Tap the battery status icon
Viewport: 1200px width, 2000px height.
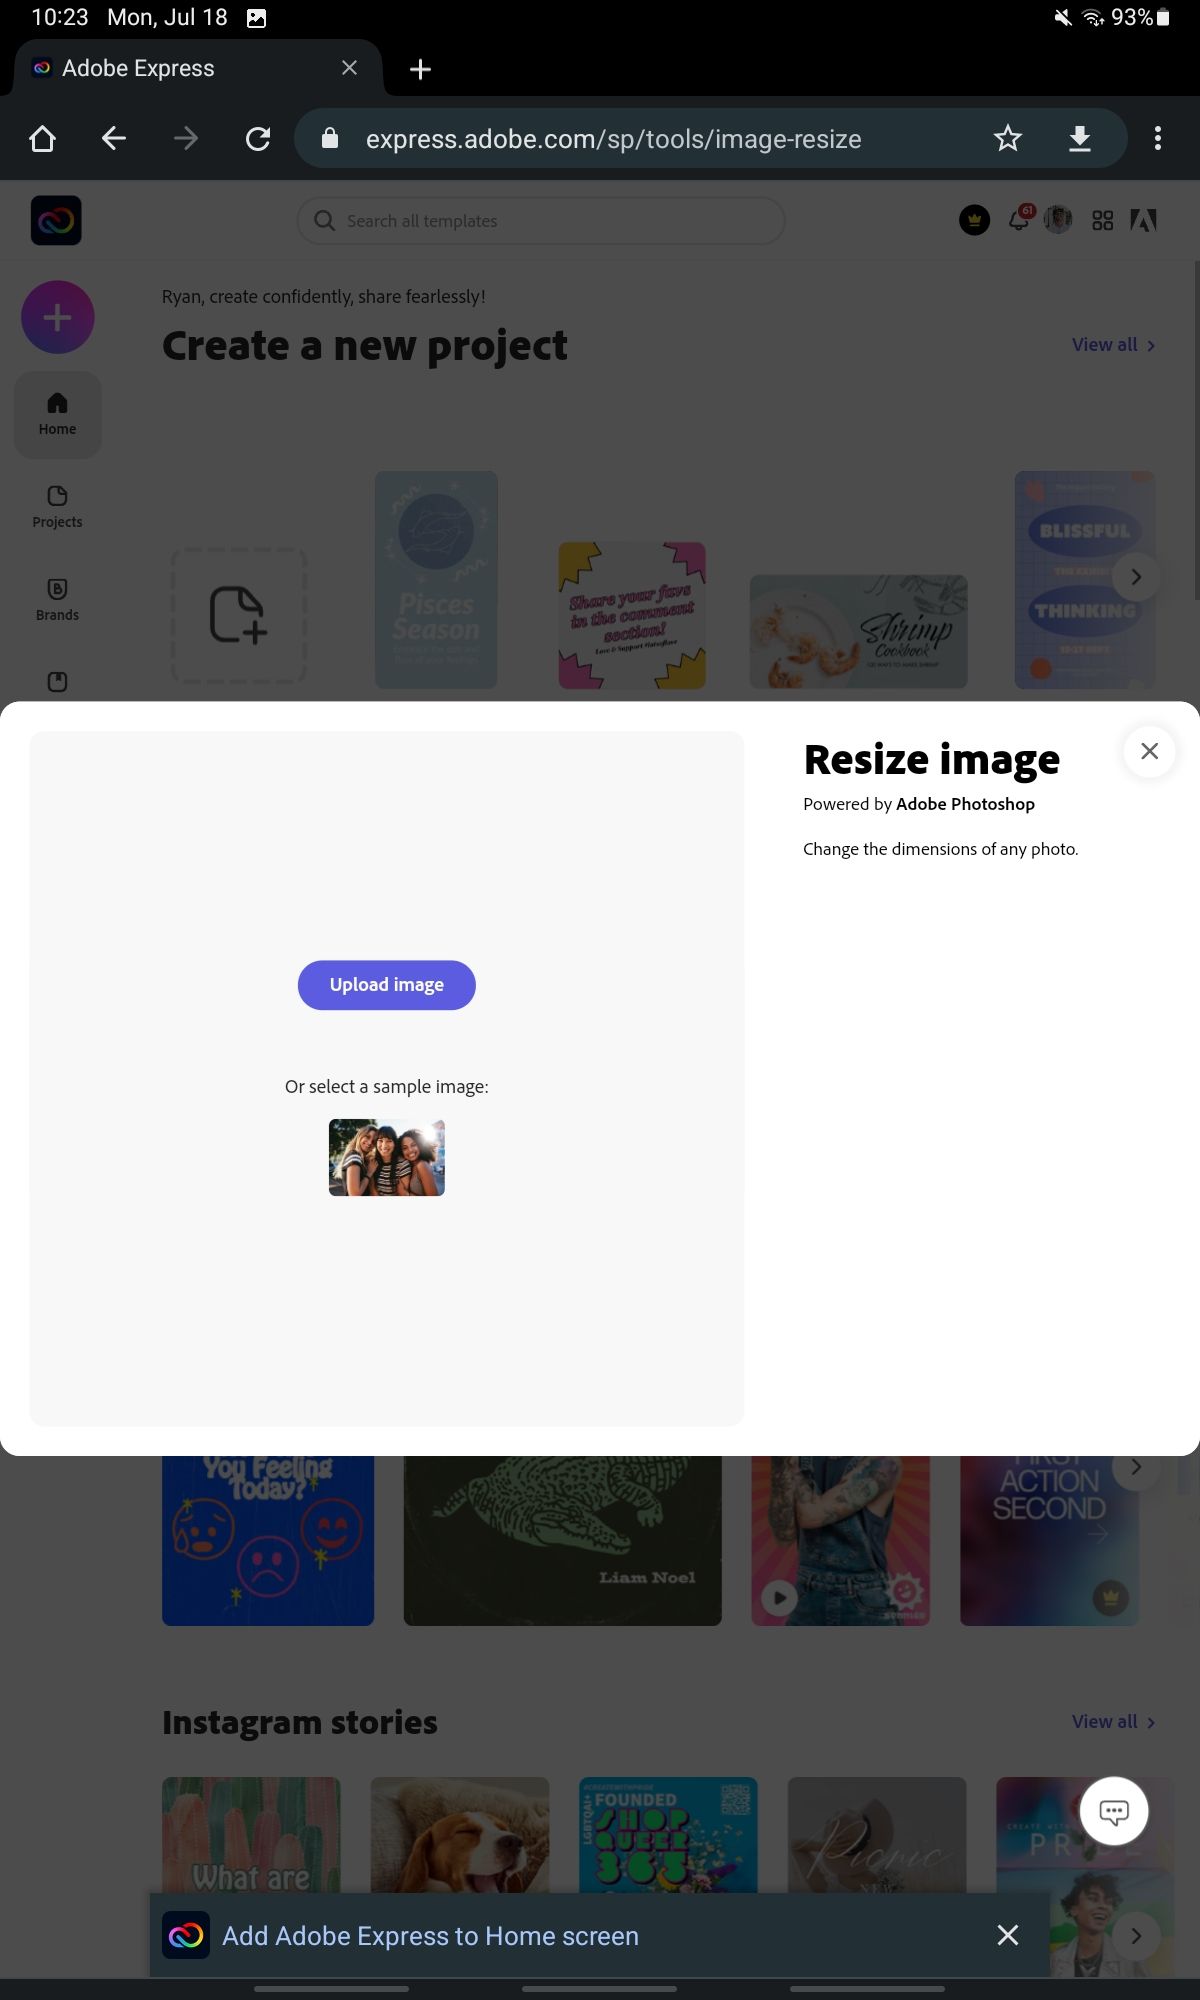[1163, 18]
